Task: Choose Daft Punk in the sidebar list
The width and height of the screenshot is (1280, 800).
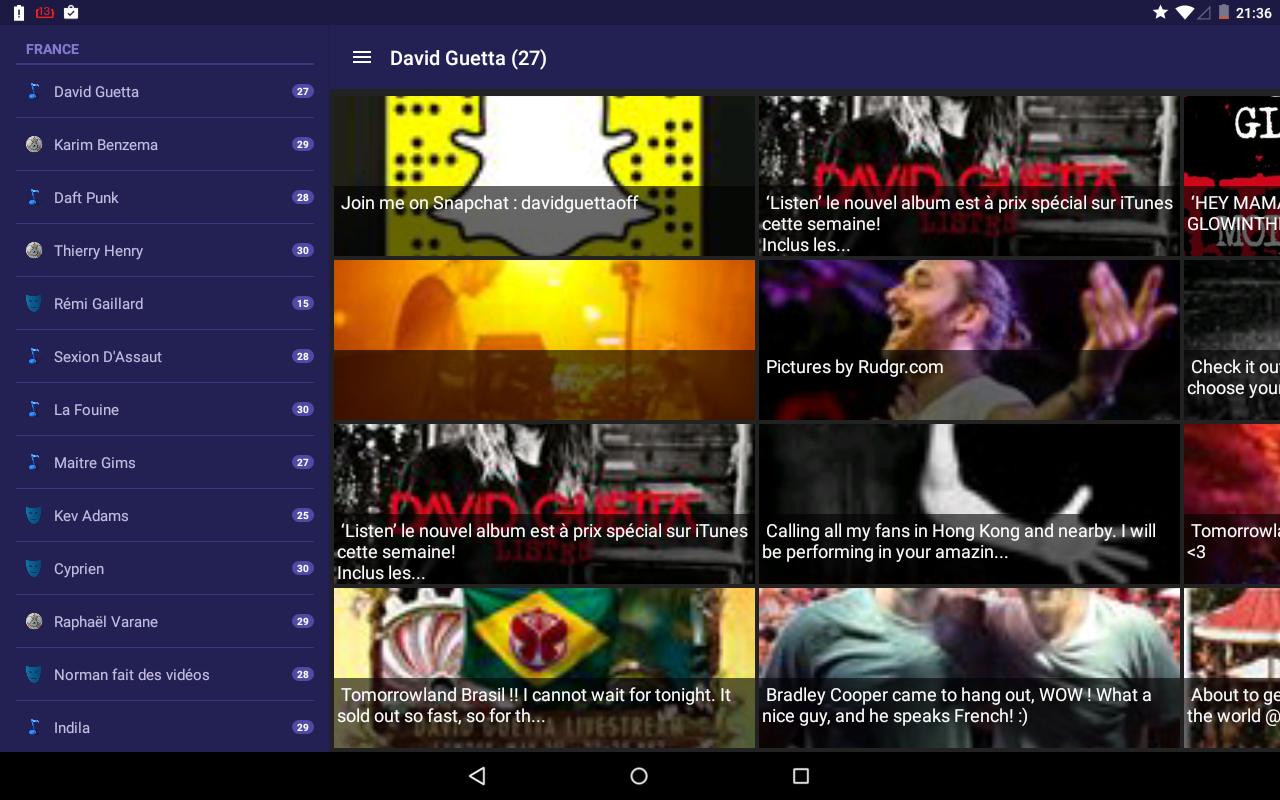Action: click(165, 197)
